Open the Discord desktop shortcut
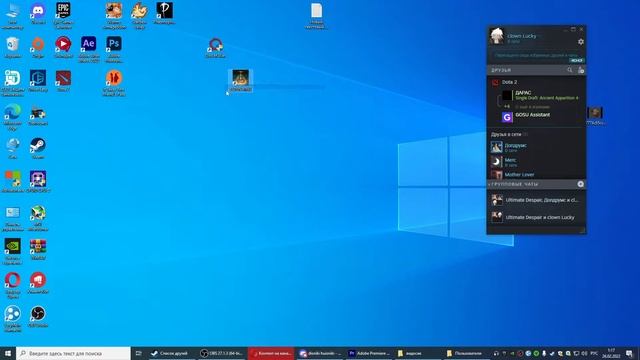The height and width of the screenshot is (360, 640). tap(38, 12)
